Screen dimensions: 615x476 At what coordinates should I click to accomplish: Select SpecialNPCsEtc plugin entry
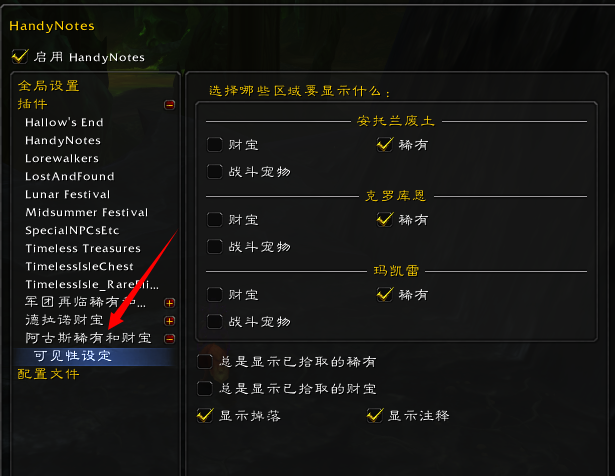[x=72, y=231]
